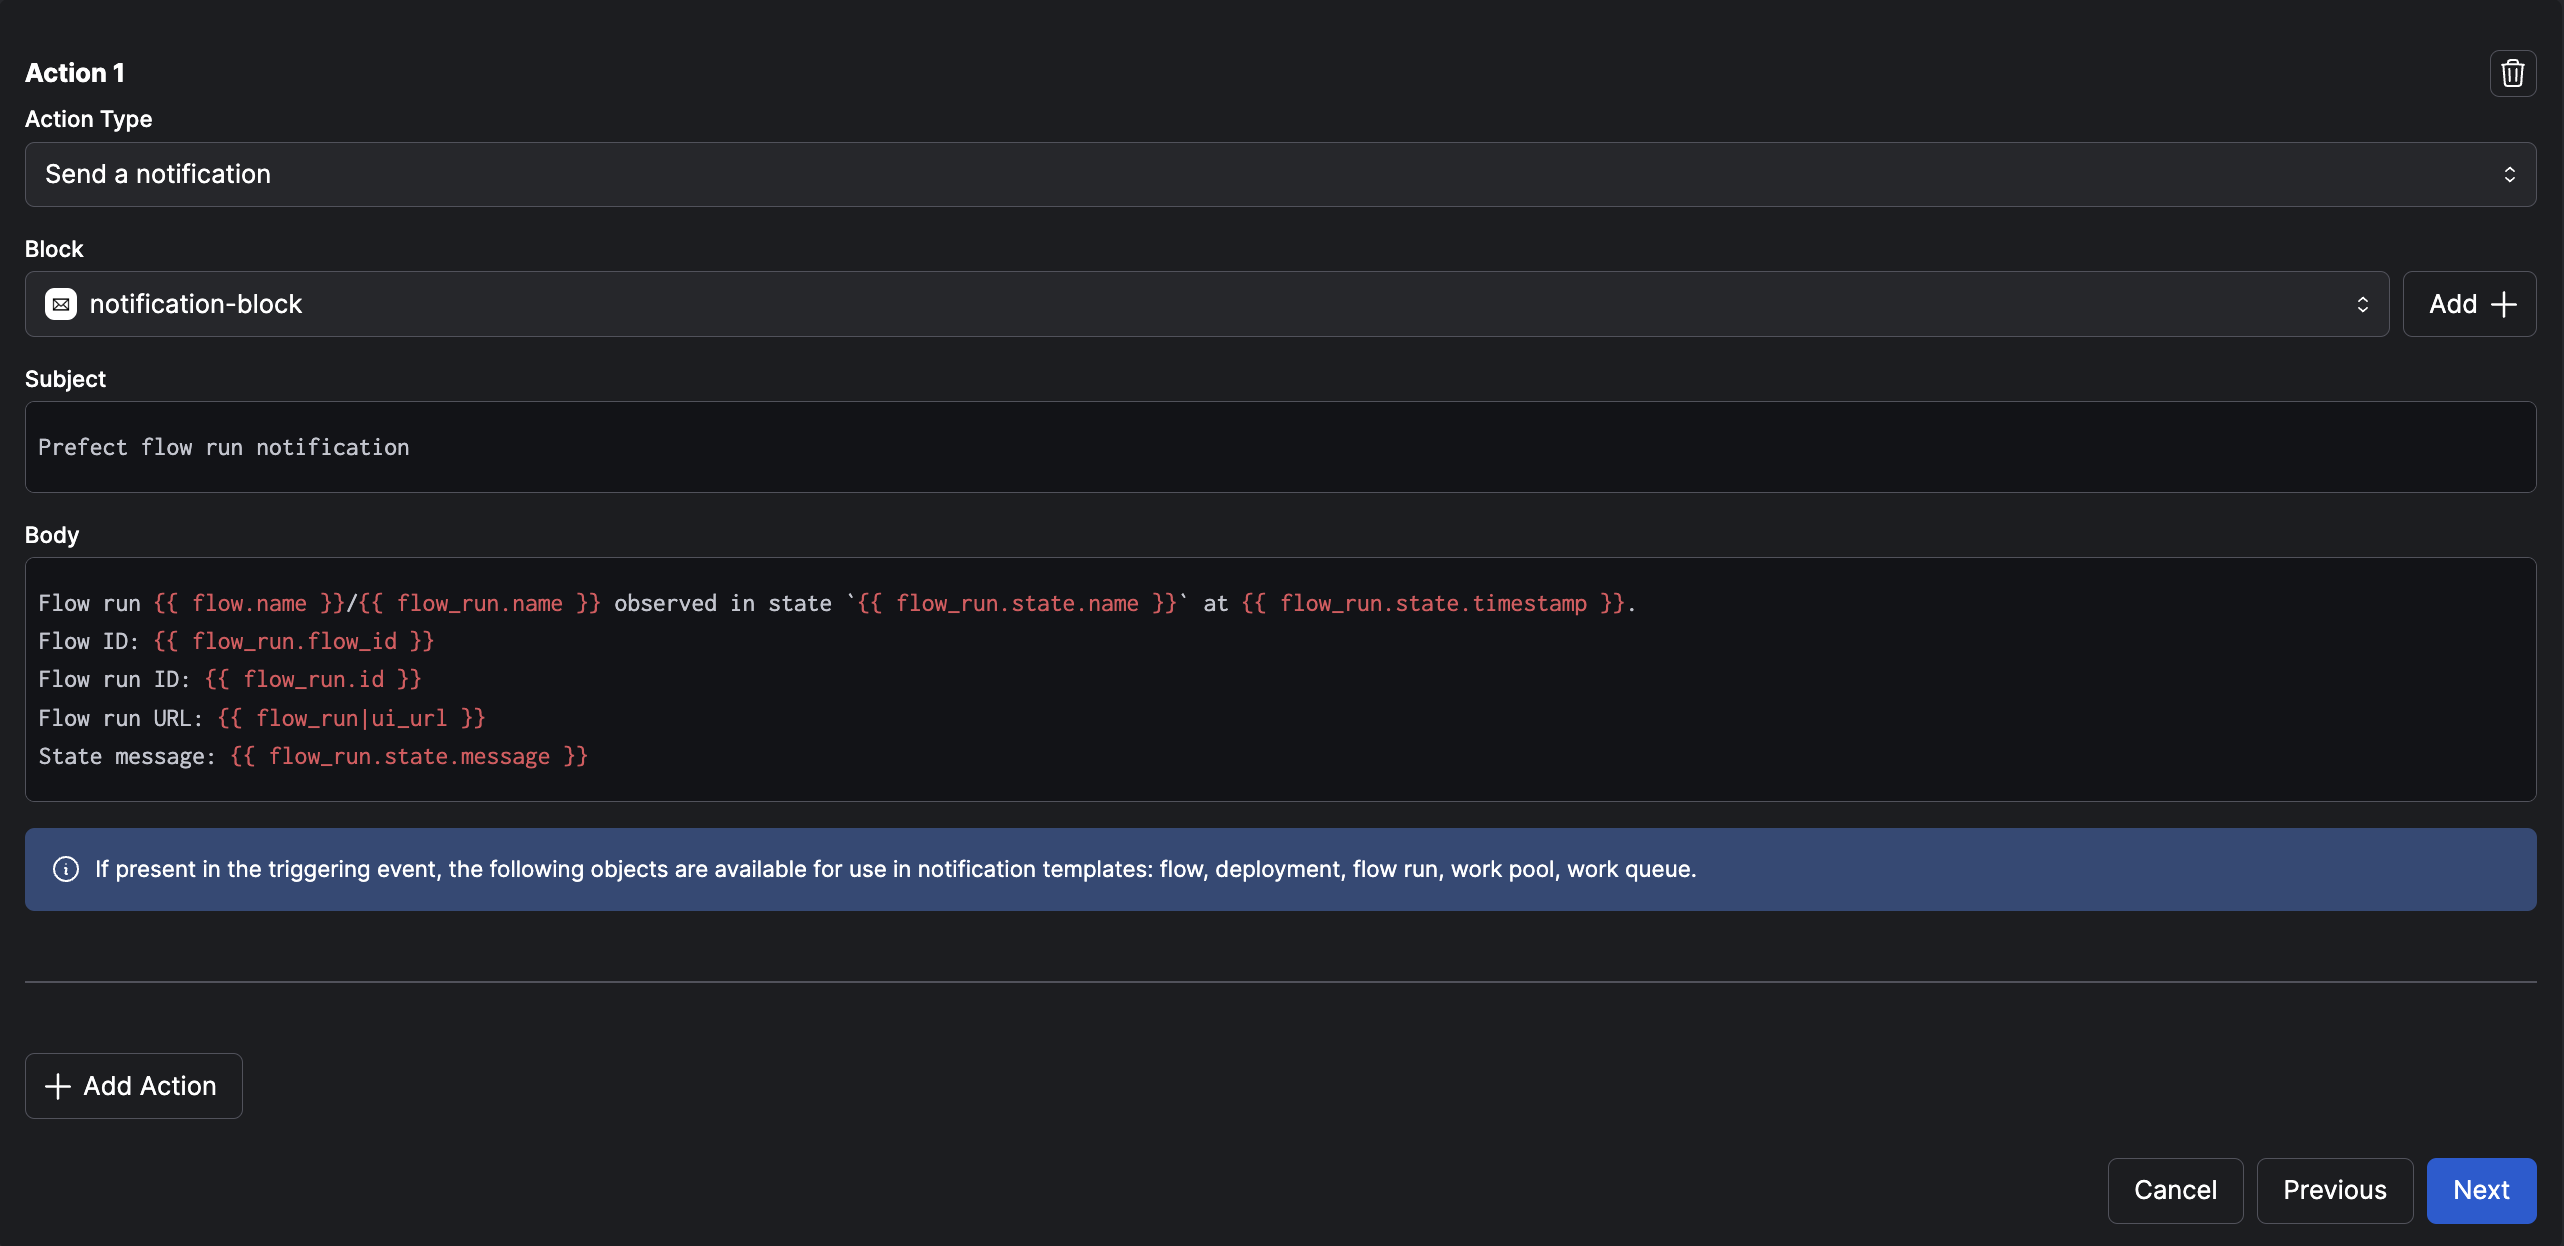Click the '{{ flow_run.state.timestamp }}' variable
This screenshot has width=2564, height=1246.
click(1433, 603)
